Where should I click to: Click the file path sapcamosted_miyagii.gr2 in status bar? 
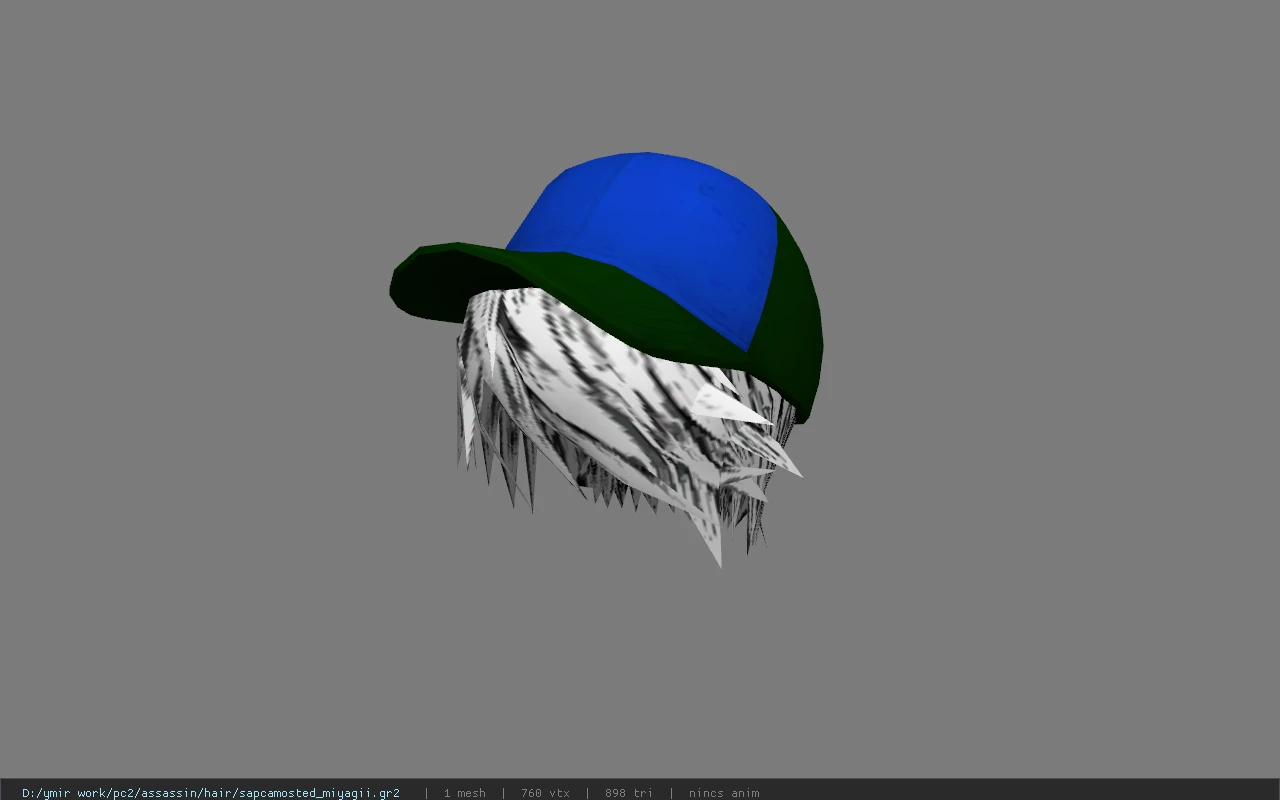coord(211,792)
